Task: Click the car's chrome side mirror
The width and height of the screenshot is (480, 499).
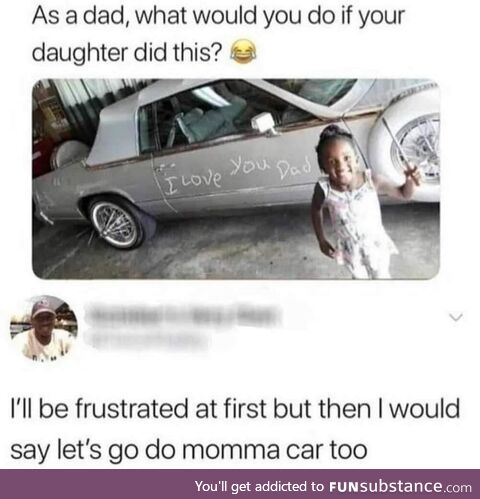Action: (x=264, y=124)
